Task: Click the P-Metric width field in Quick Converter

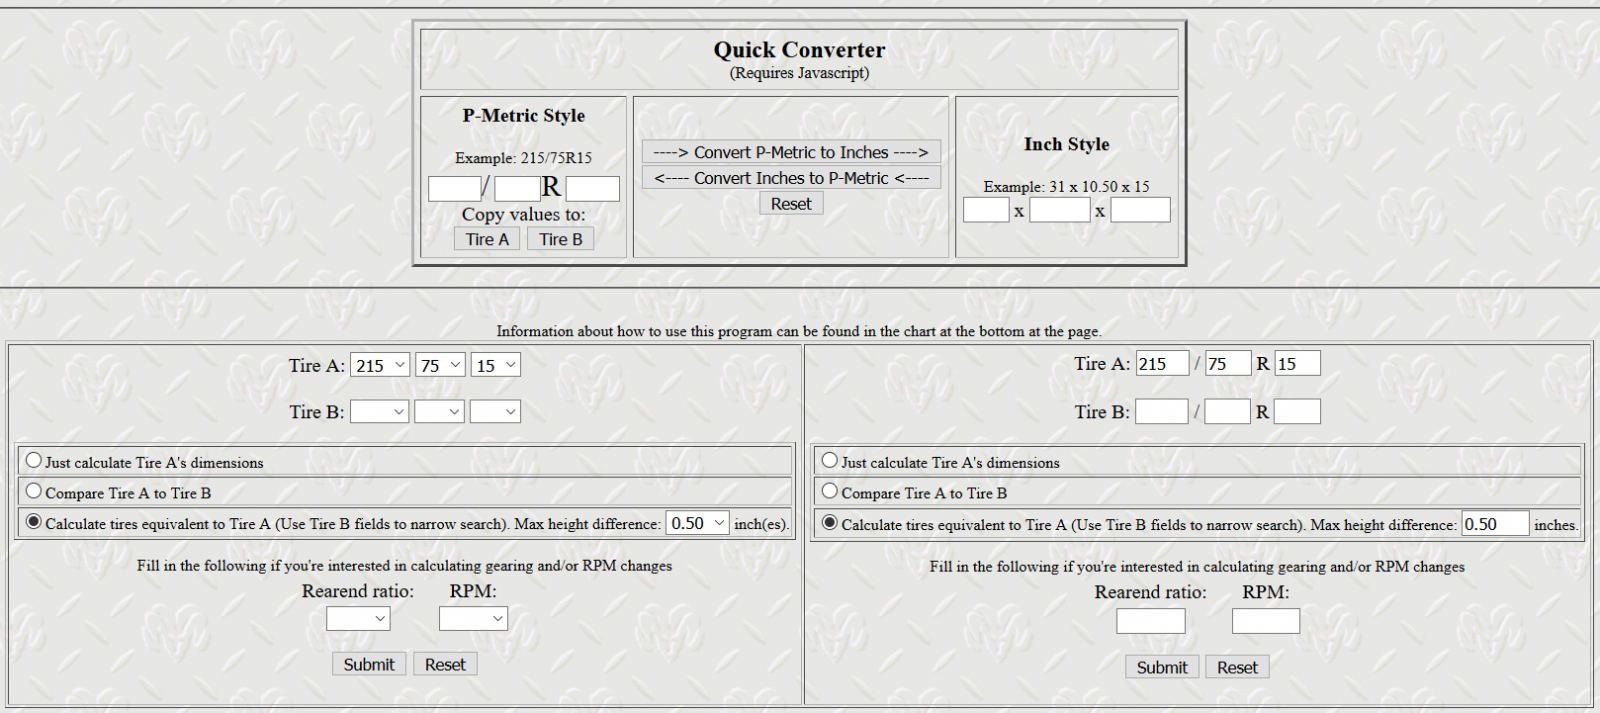Action: 454,188
